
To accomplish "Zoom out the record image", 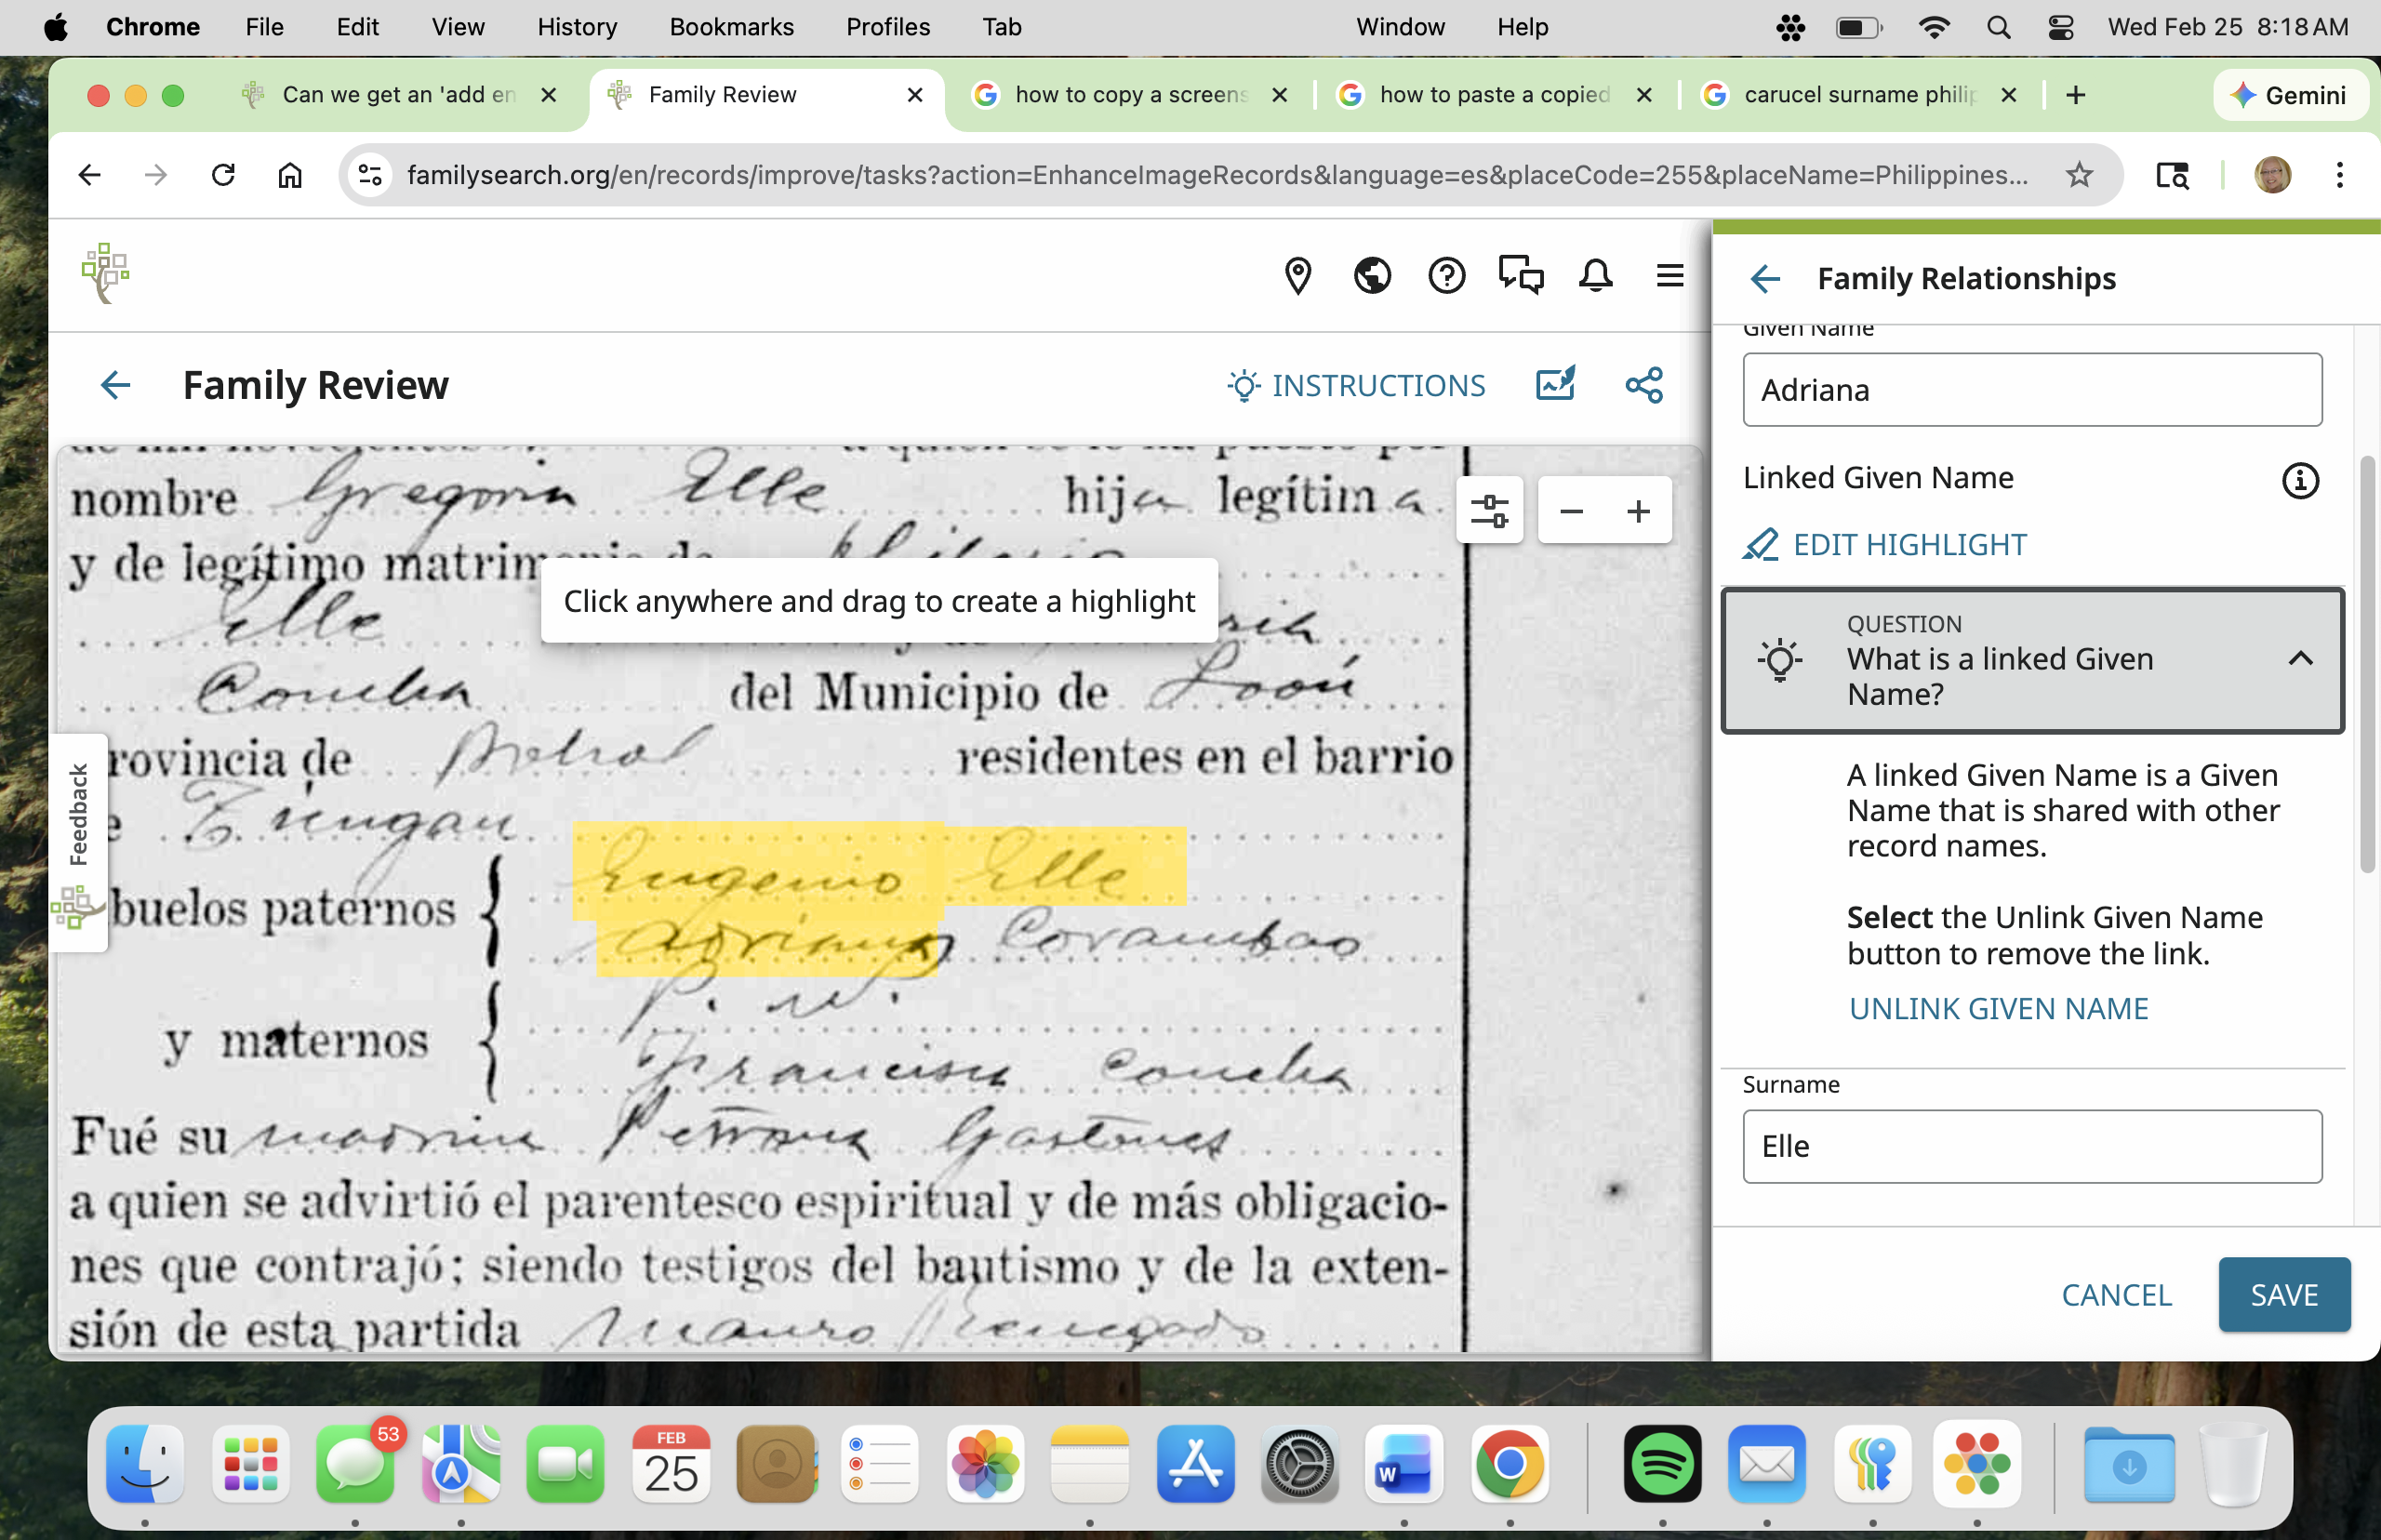I will tap(1571, 511).
